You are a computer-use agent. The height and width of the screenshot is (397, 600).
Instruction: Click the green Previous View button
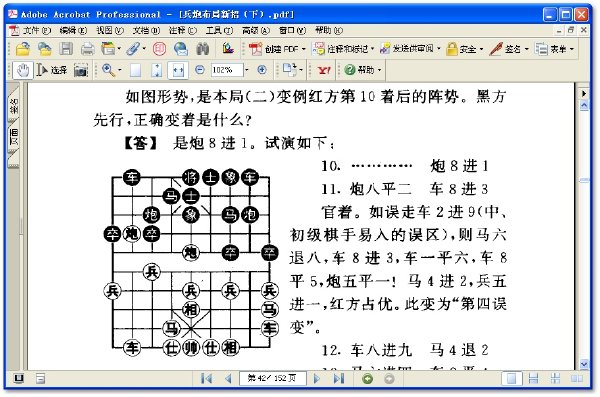(x=367, y=379)
